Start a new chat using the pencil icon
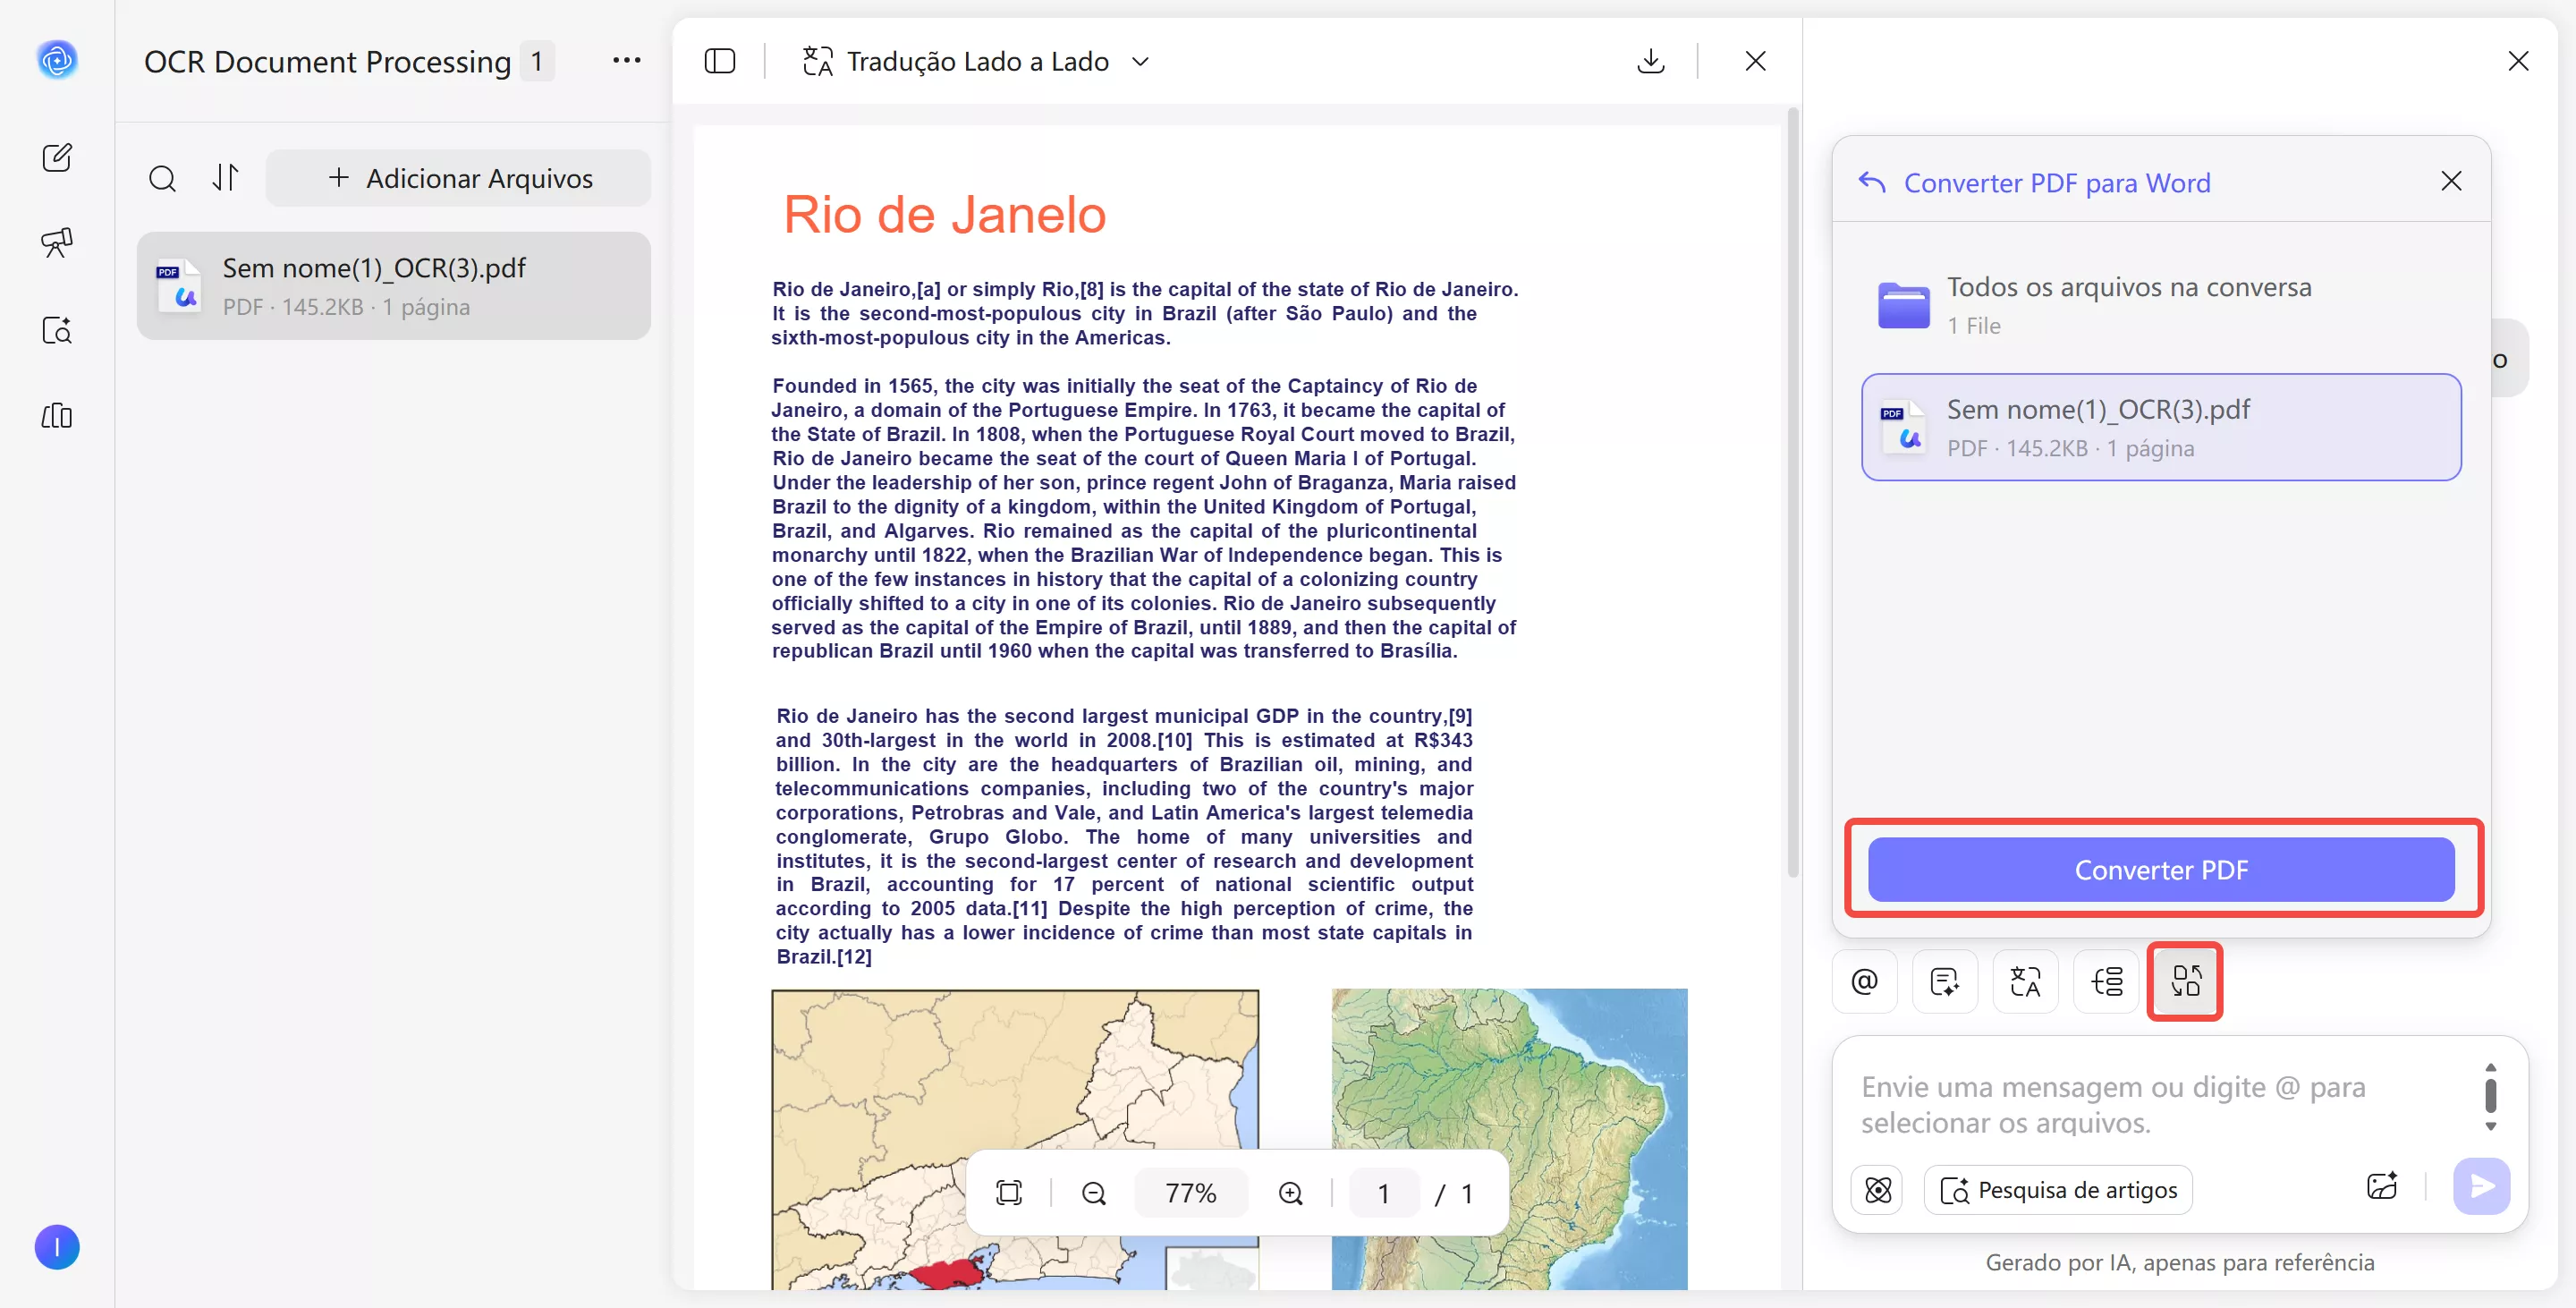Screen dimensions: 2576x1308 (x=57, y=157)
